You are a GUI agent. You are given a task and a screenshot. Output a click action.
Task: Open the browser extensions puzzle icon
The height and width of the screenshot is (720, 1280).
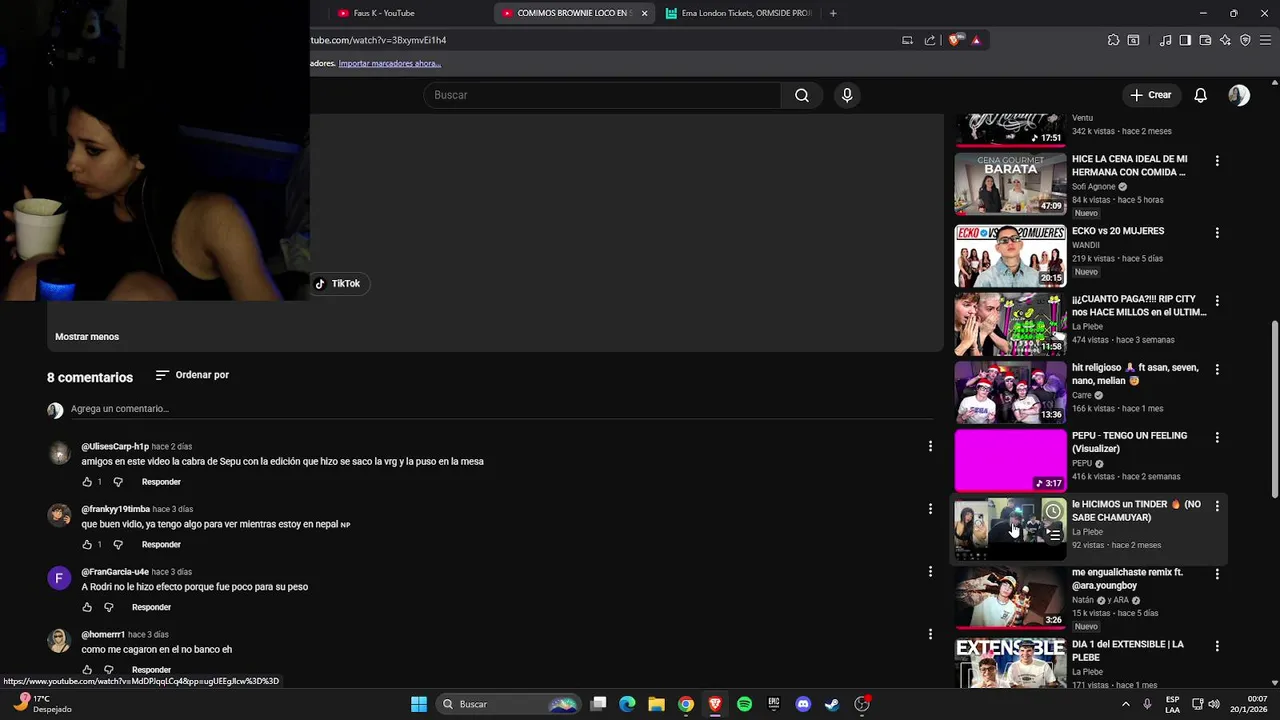pos(1113,40)
